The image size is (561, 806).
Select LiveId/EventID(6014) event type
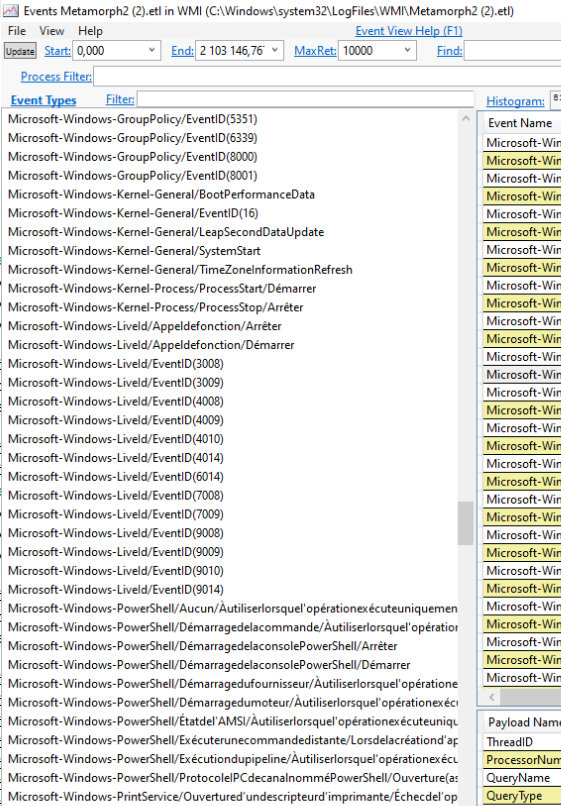coord(116,477)
